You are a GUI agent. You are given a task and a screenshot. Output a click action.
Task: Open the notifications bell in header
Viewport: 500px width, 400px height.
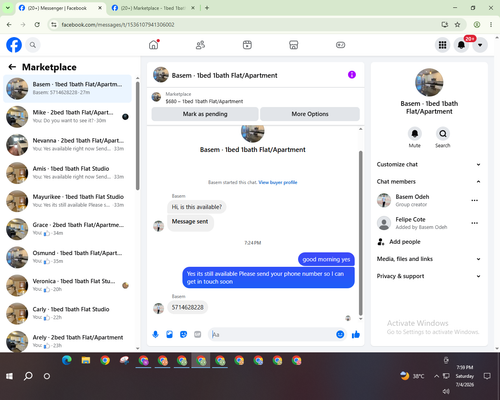pos(461,45)
